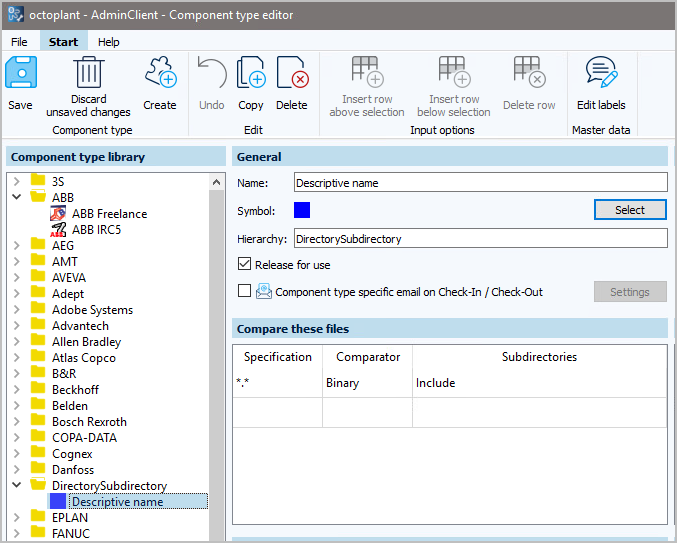Select the ABB IRC5 robot icon
677x543 pixels.
(58, 229)
